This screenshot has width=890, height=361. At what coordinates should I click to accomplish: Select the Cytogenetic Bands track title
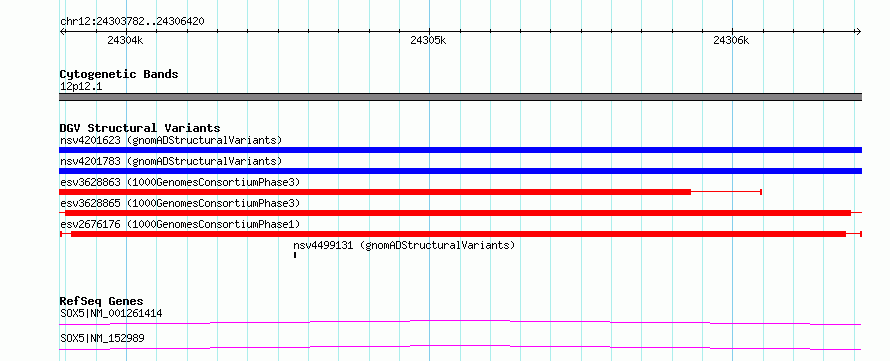(x=119, y=74)
